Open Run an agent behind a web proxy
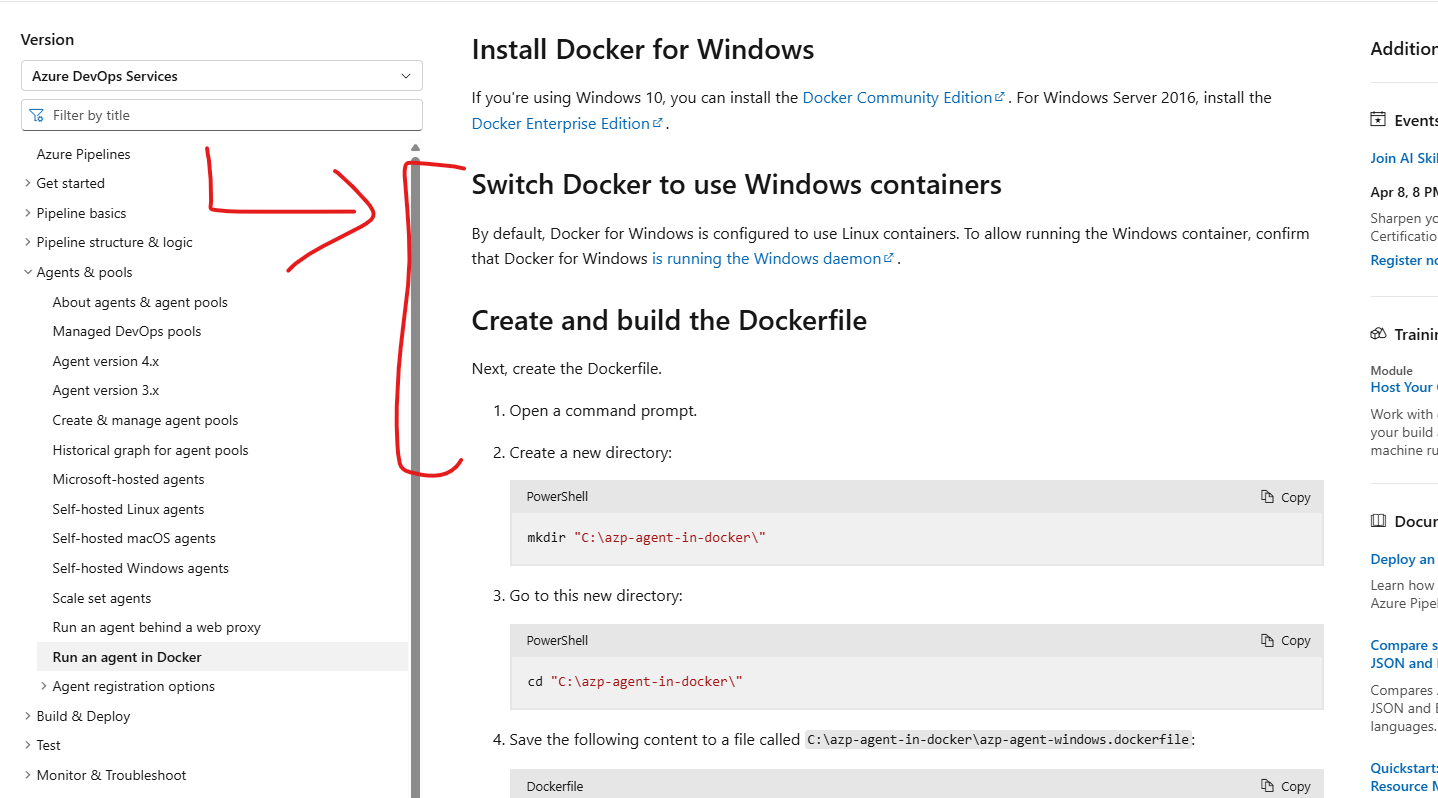The image size is (1438, 798). click(x=157, y=627)
